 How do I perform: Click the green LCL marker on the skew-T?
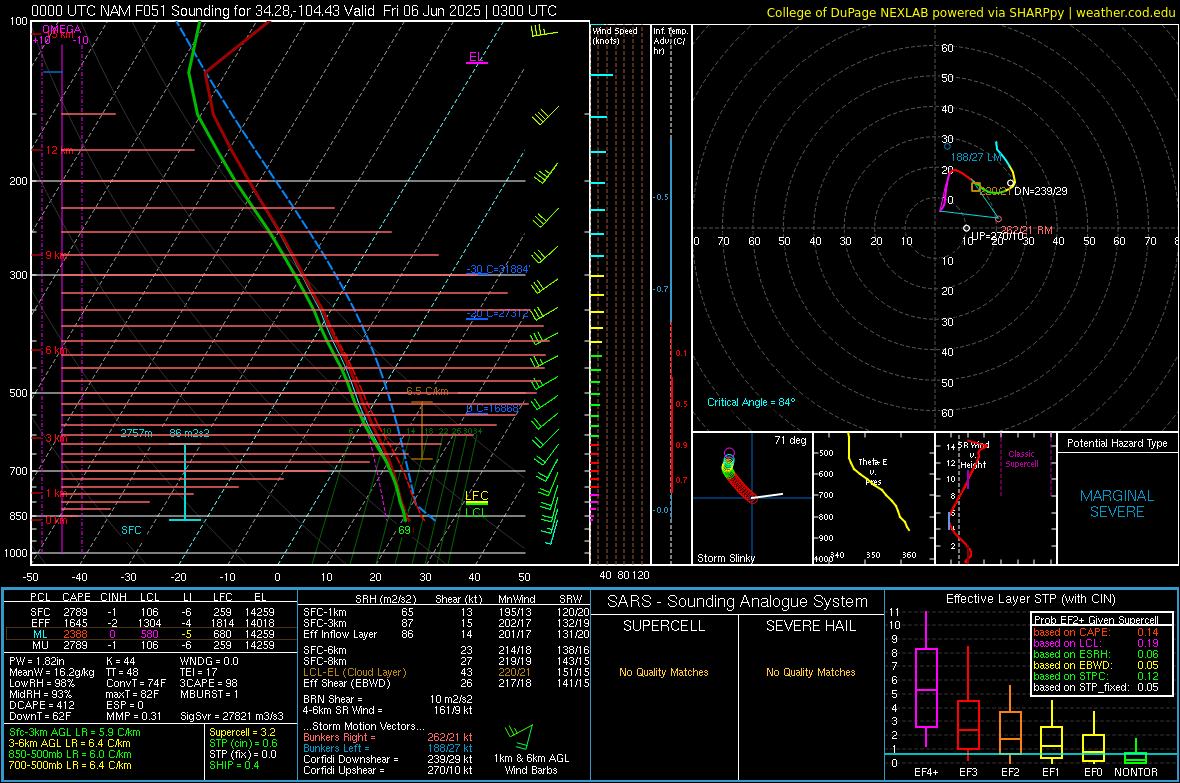(476, 512)
